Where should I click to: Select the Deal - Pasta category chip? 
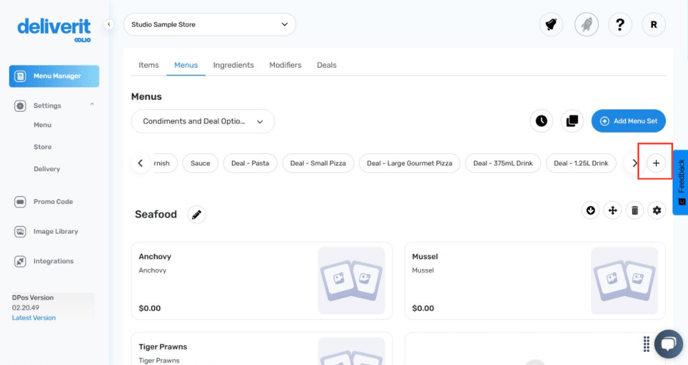coord(250,163)
